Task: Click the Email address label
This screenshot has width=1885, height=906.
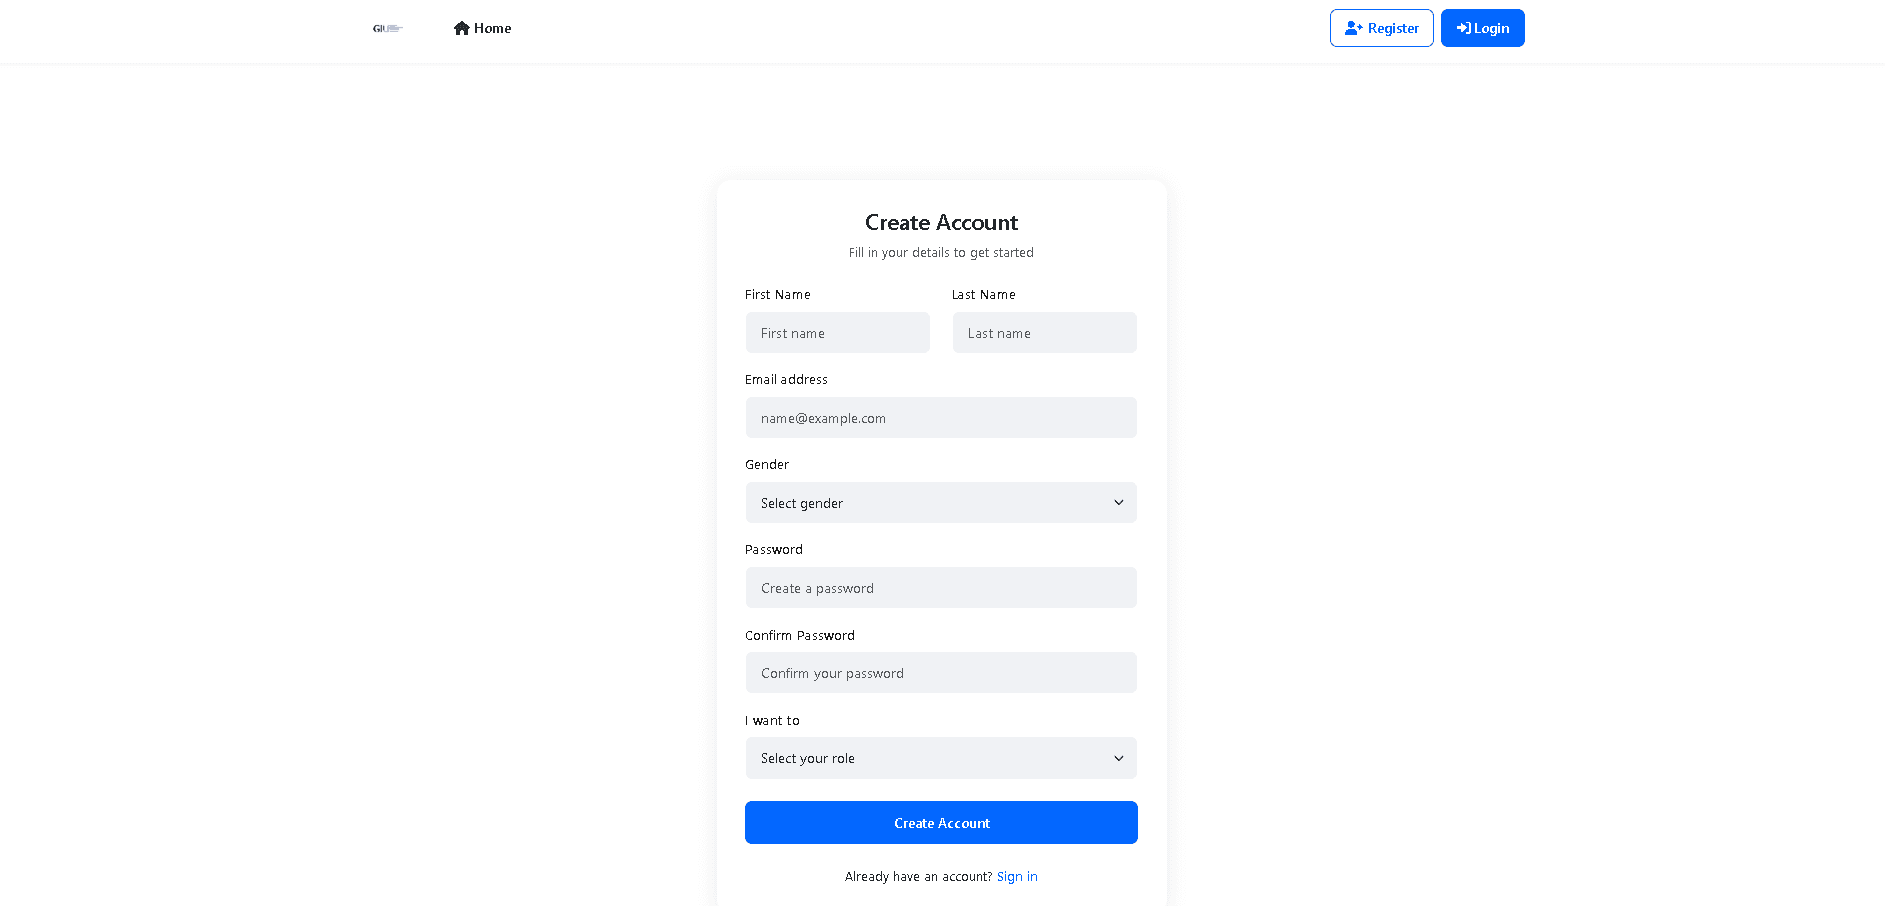Action: [786, 380]
